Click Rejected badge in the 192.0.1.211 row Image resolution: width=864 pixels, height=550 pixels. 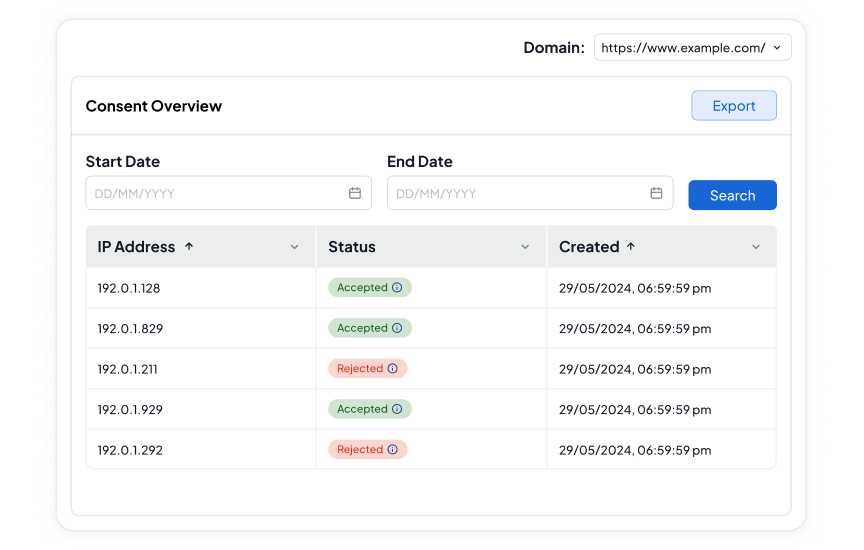368,368
